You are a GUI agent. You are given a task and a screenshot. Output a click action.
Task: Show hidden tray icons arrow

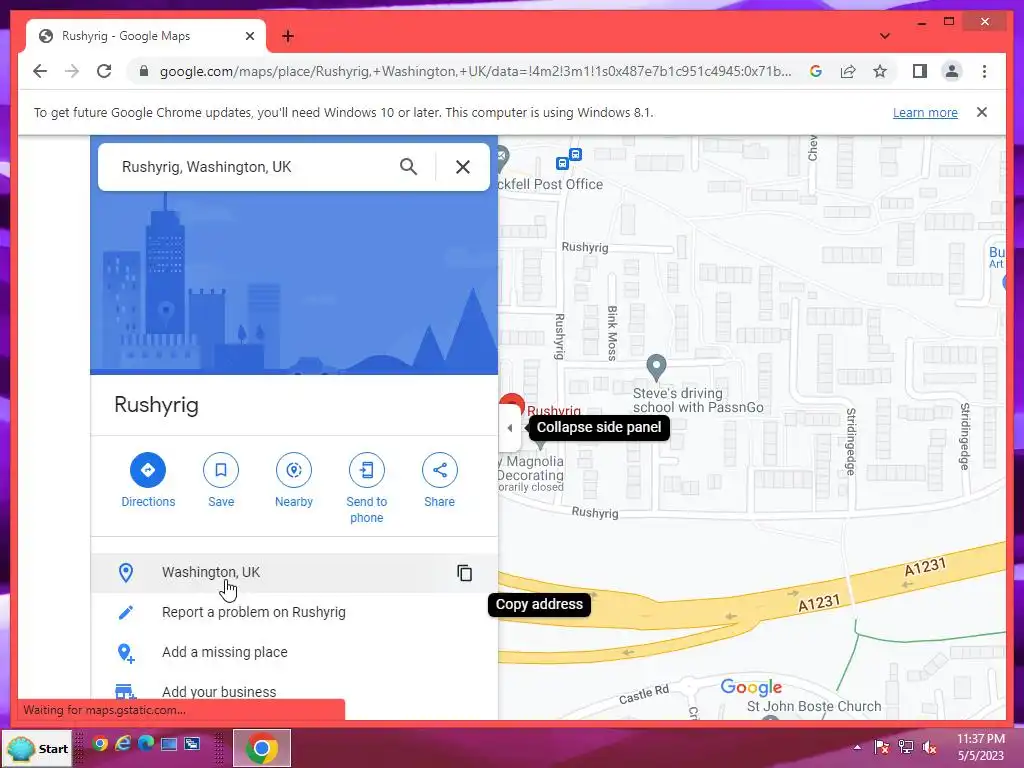point(857,747)
